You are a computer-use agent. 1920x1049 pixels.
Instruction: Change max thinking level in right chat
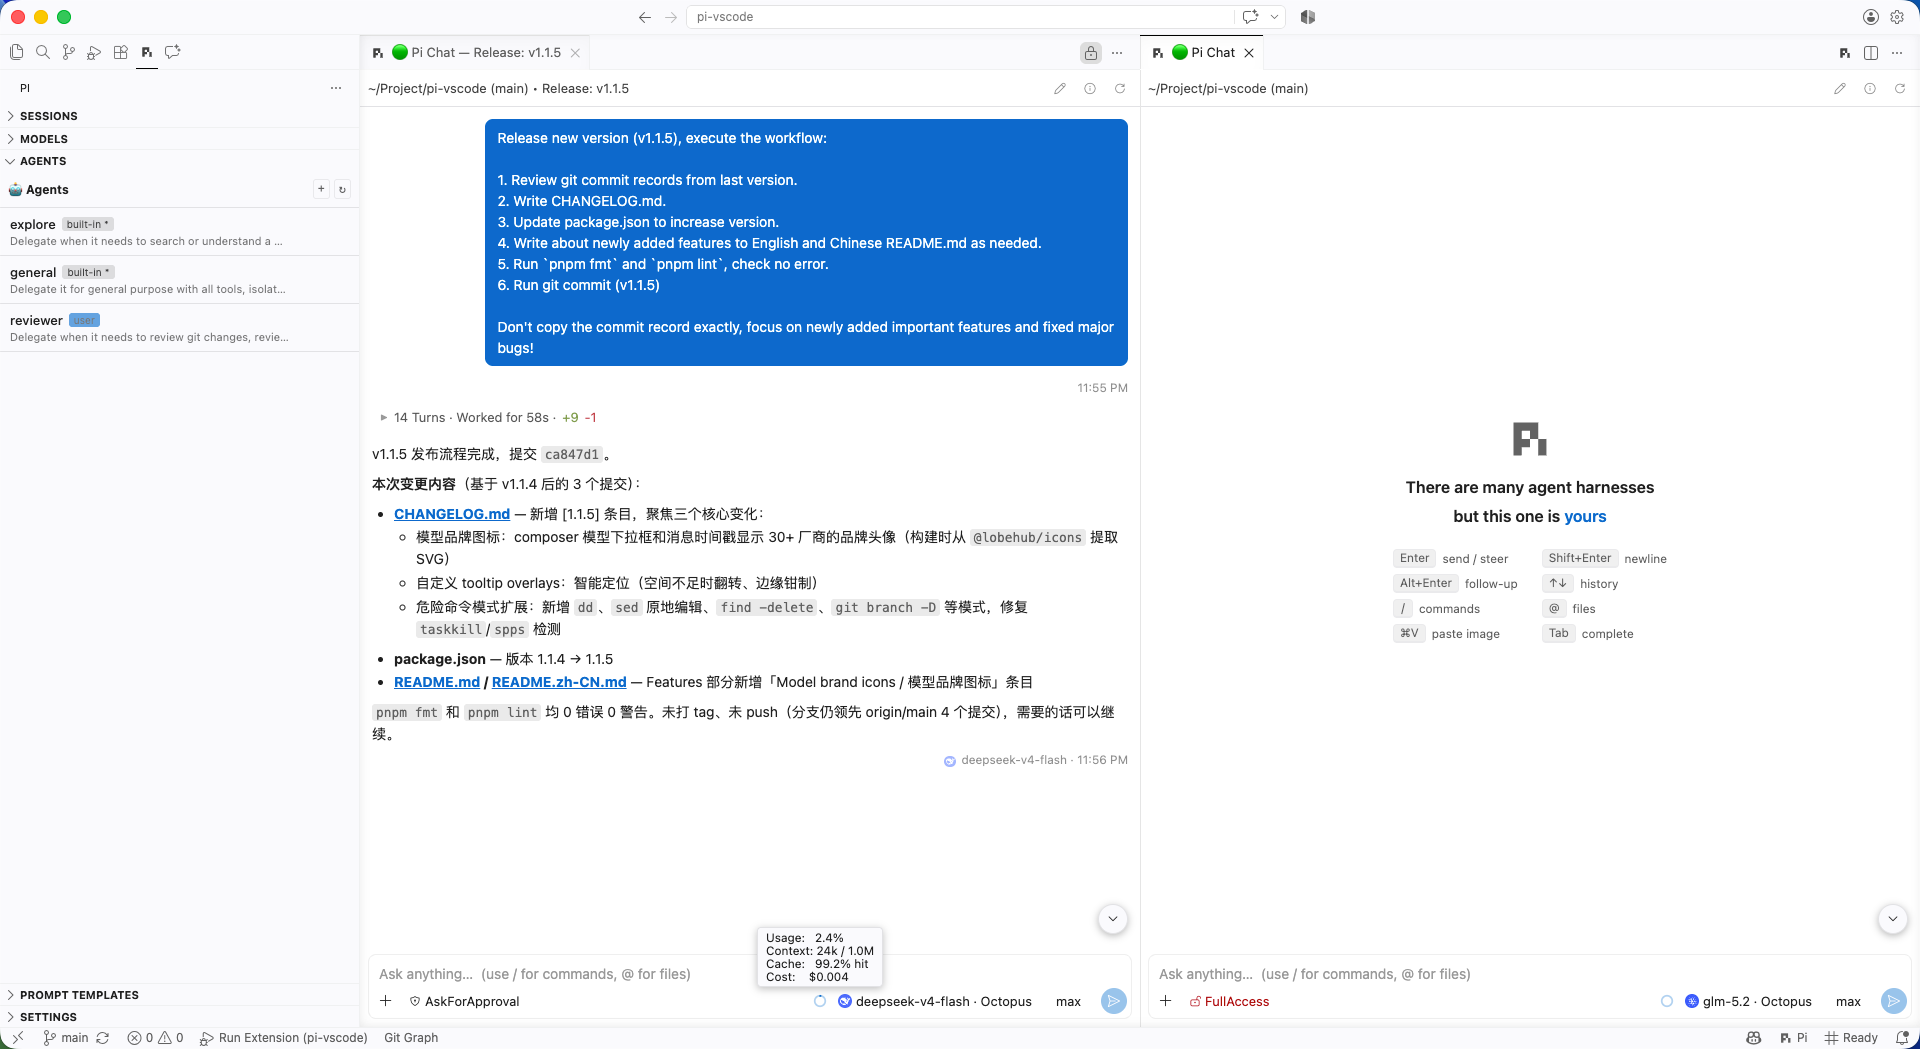click(1848, 1001)
